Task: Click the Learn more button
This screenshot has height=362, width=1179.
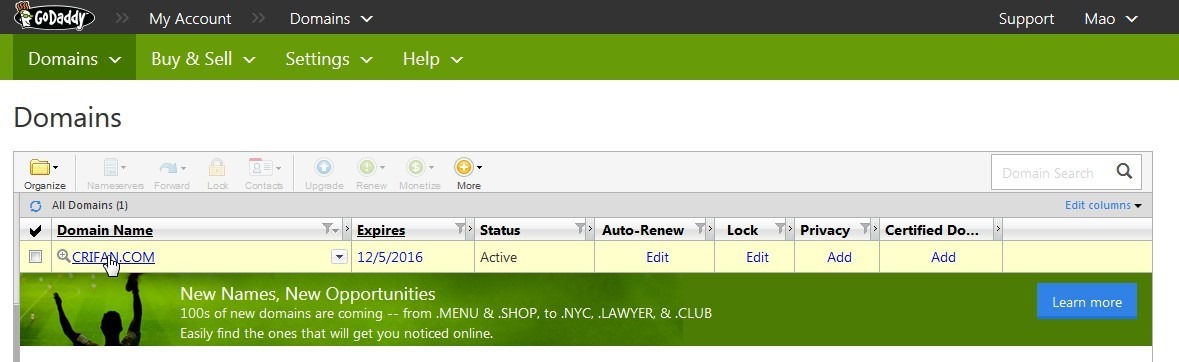Action: [x=1087, y=302]
